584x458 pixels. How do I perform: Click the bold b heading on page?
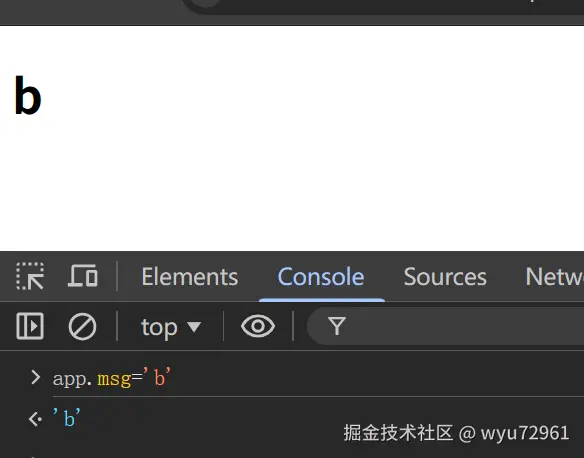click(x=28, y=95)
